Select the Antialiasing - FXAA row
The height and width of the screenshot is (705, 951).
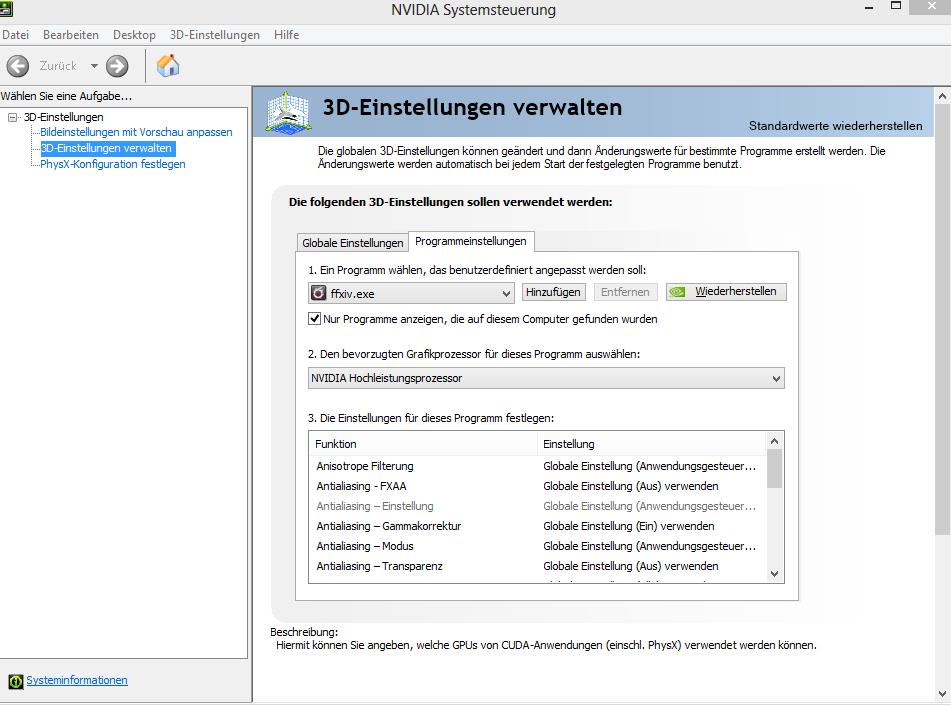coord(537,486)
